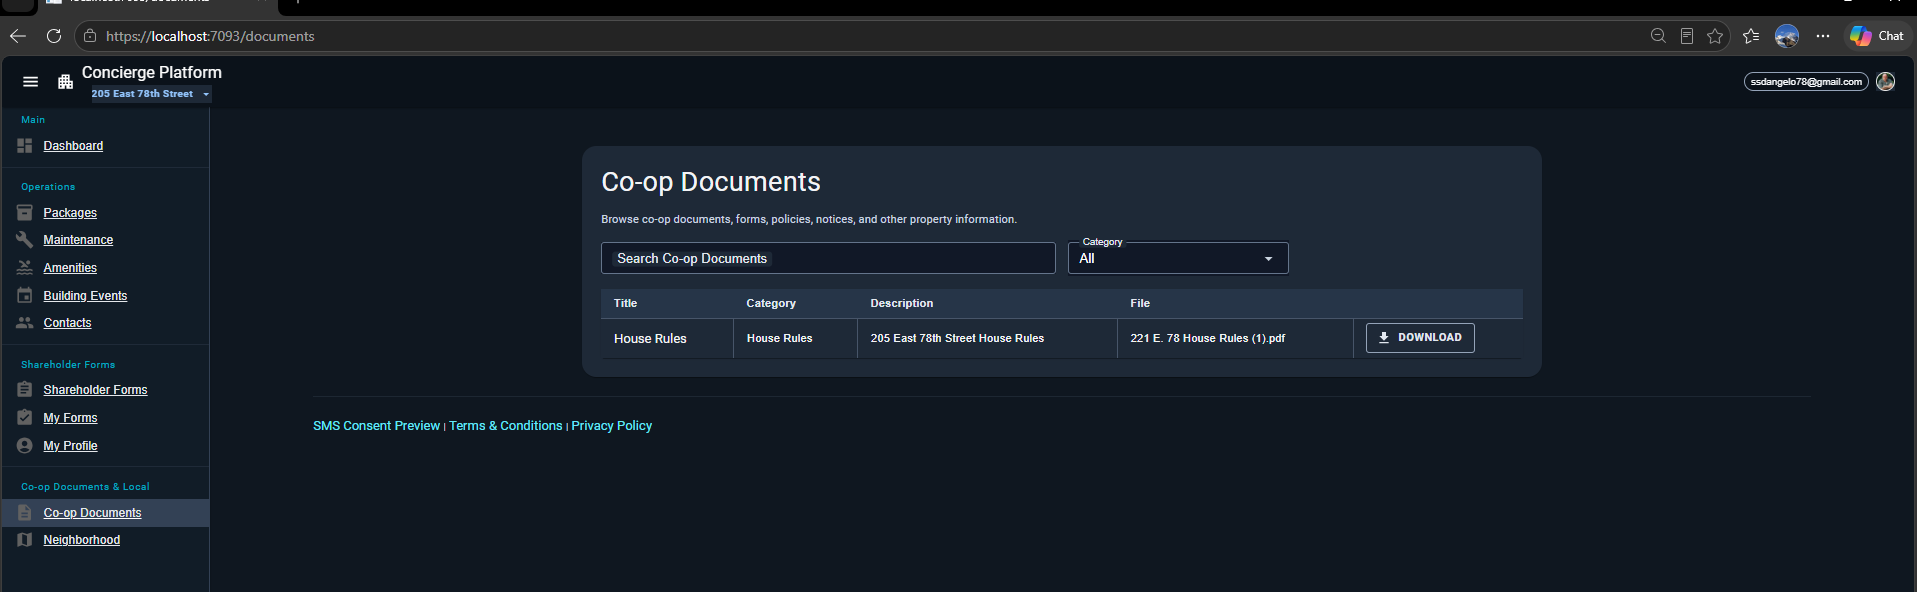This screenshot has width=1917, height=592.
Task: Click the user avatar in the app header
Action: [1885, 82]
